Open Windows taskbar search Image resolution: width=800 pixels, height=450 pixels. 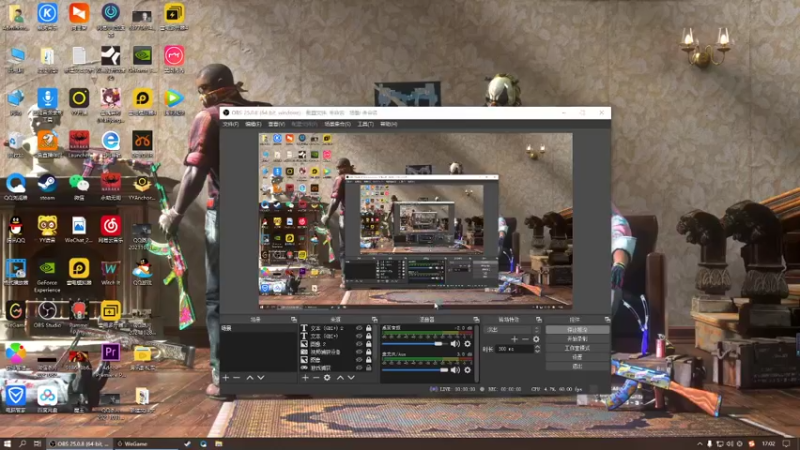click(x=22, y=444)
